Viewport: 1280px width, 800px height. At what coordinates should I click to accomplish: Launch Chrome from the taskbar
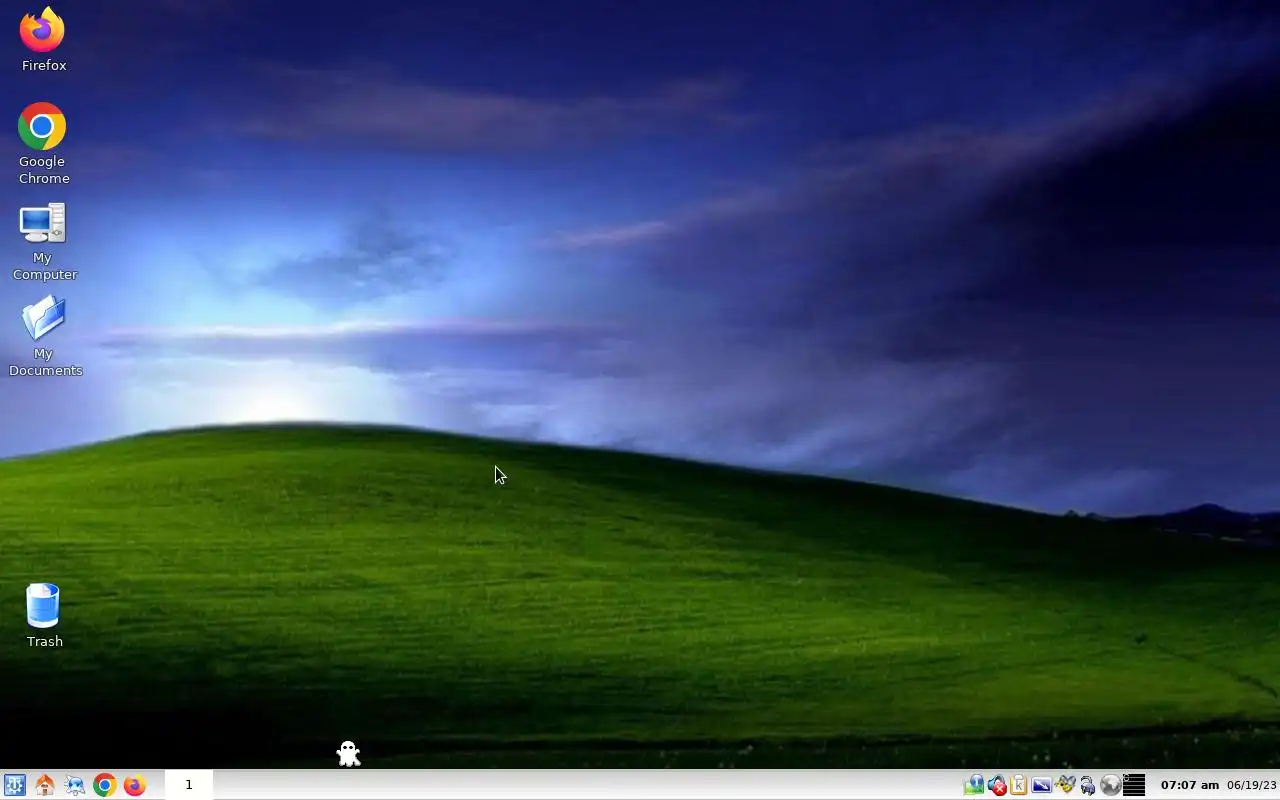(x=104, y=785)
